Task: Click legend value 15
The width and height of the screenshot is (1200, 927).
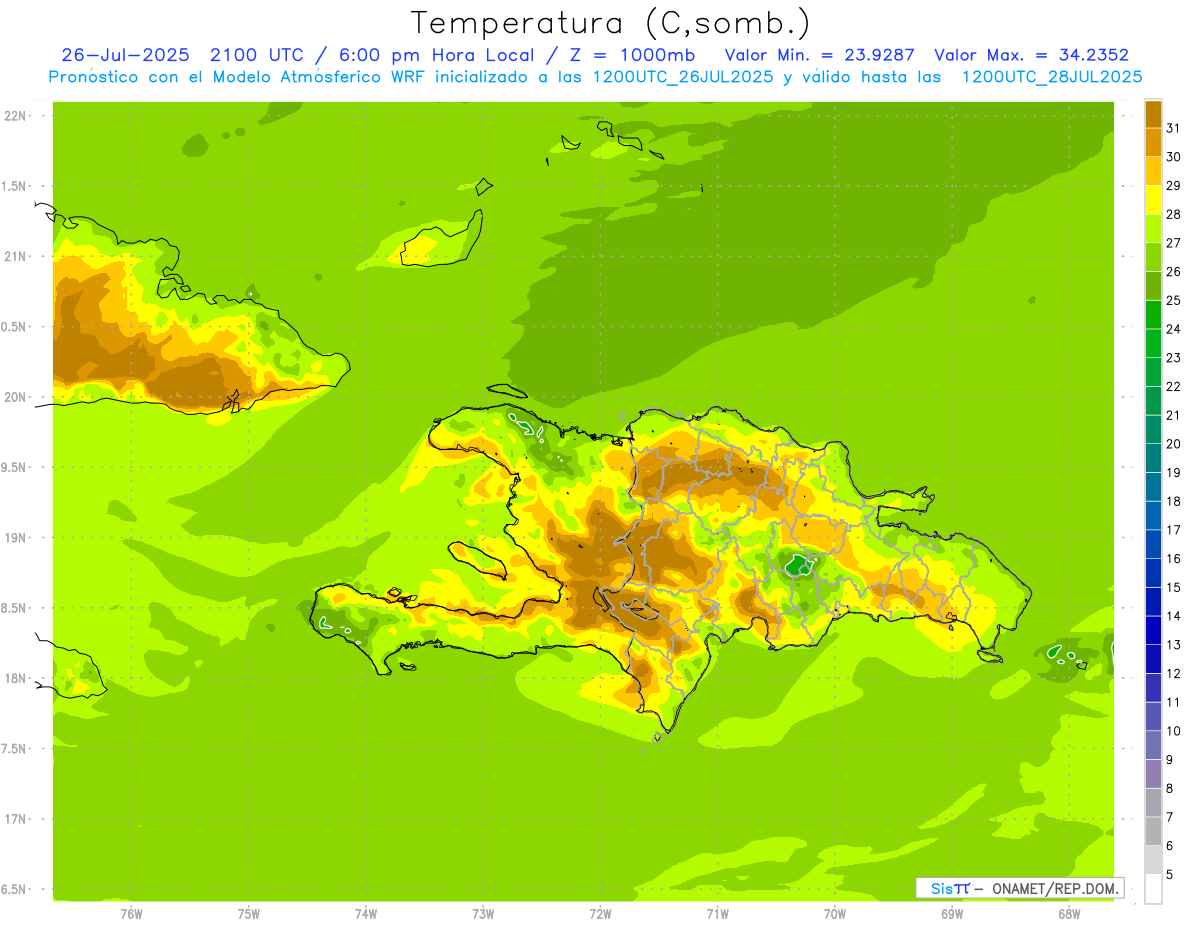Action: coord(1173,588)
